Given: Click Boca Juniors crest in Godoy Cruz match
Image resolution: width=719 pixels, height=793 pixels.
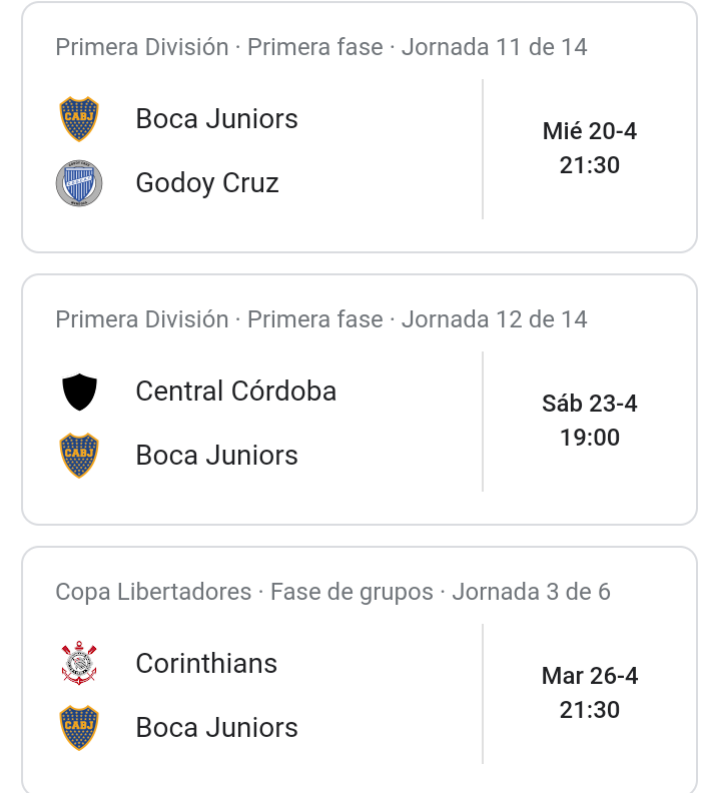Looking at the screenshot, I should (79, 119).
